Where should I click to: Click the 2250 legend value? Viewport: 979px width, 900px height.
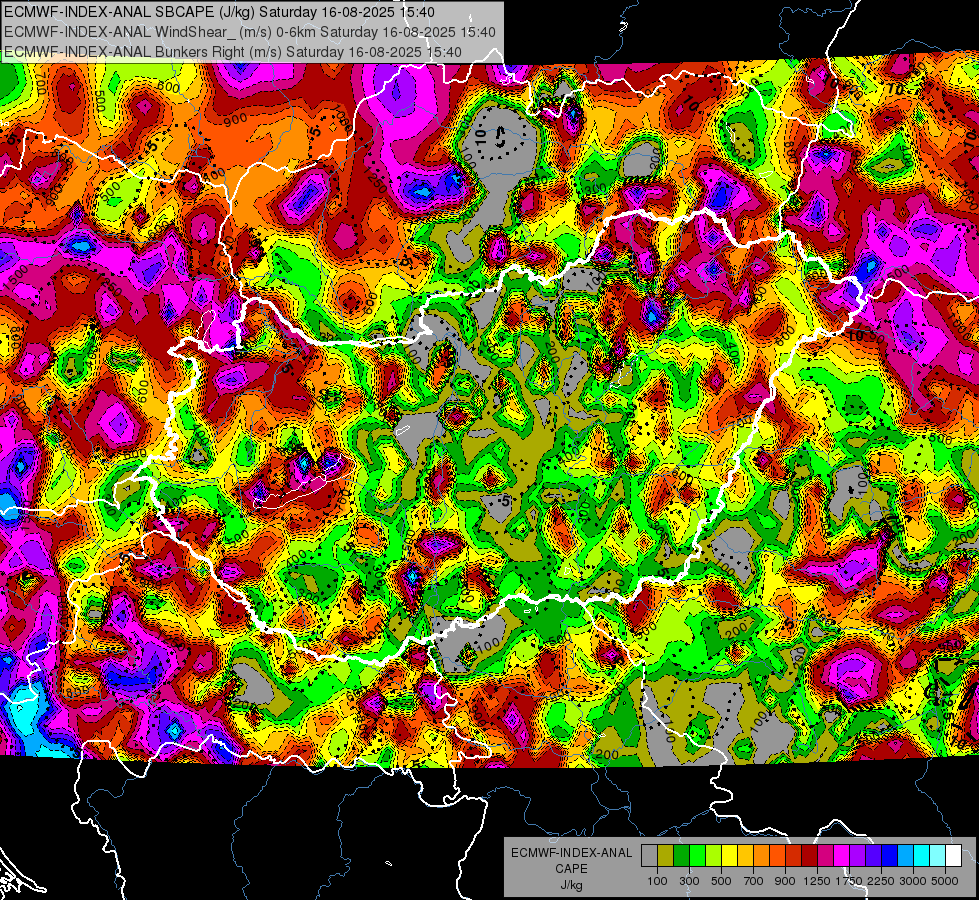tap(881, 881)
